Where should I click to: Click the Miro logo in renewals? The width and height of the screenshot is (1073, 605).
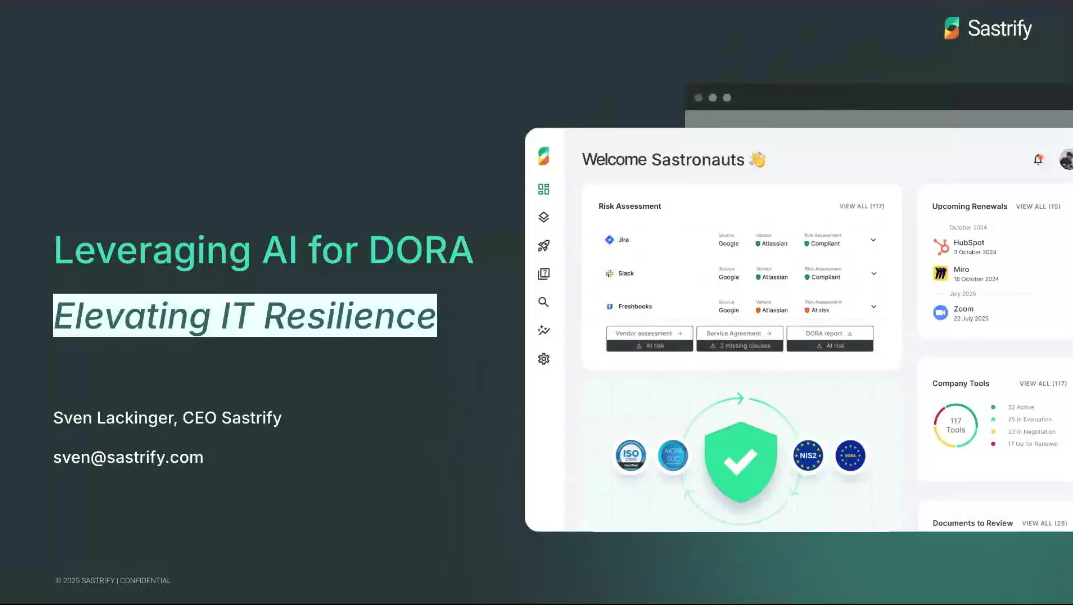click(941, 273)
